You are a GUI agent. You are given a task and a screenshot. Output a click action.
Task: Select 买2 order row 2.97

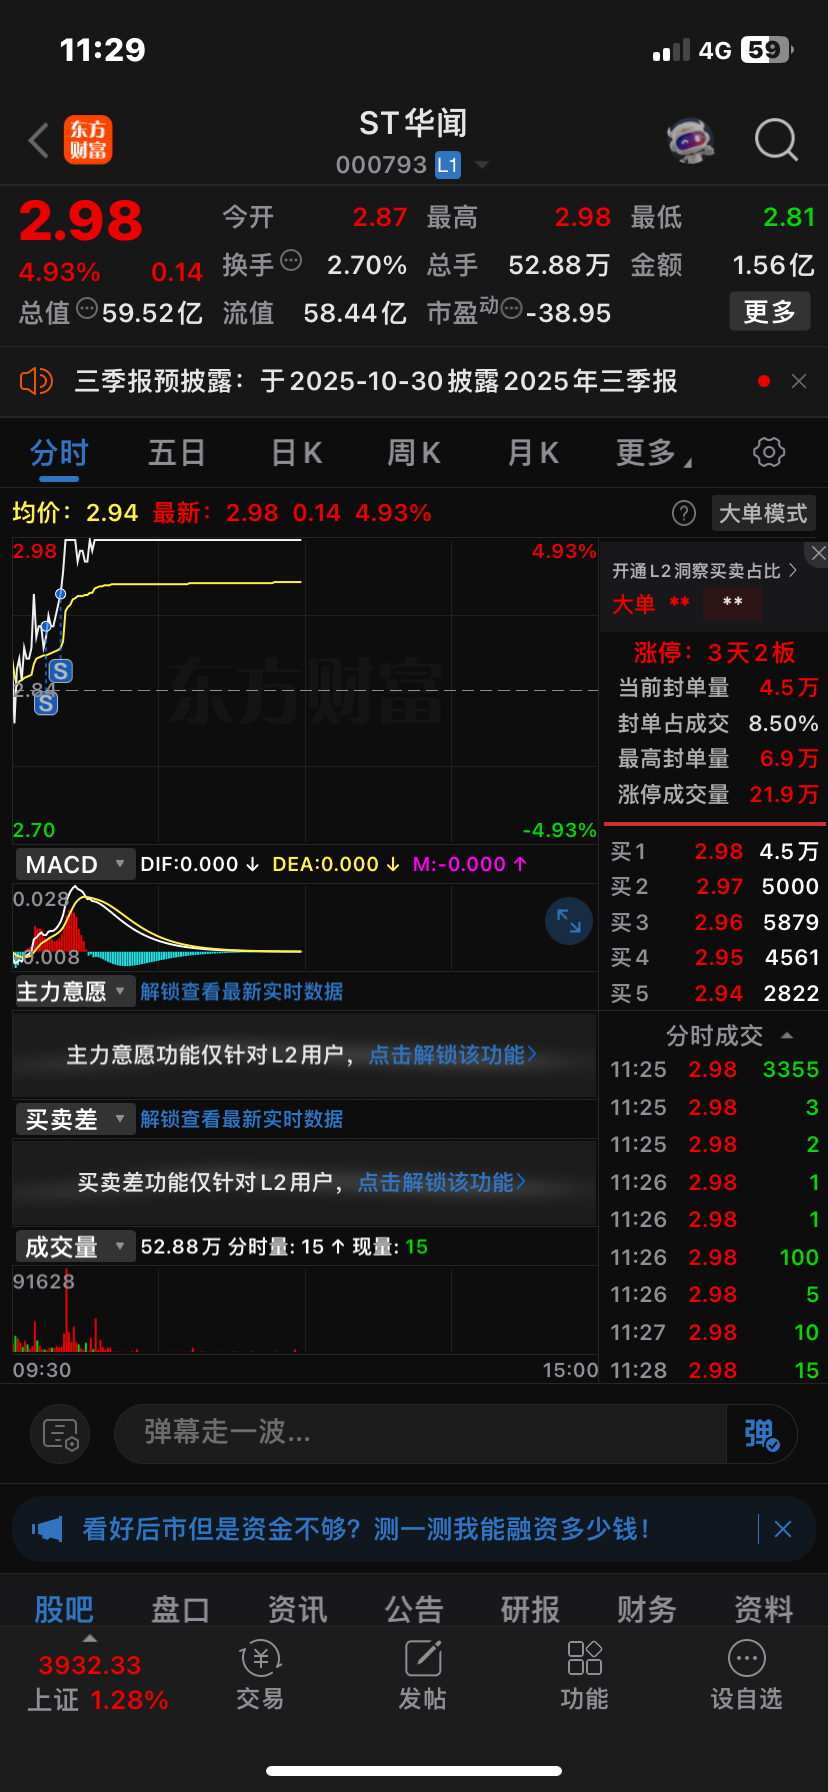click(x=714, y=886)
